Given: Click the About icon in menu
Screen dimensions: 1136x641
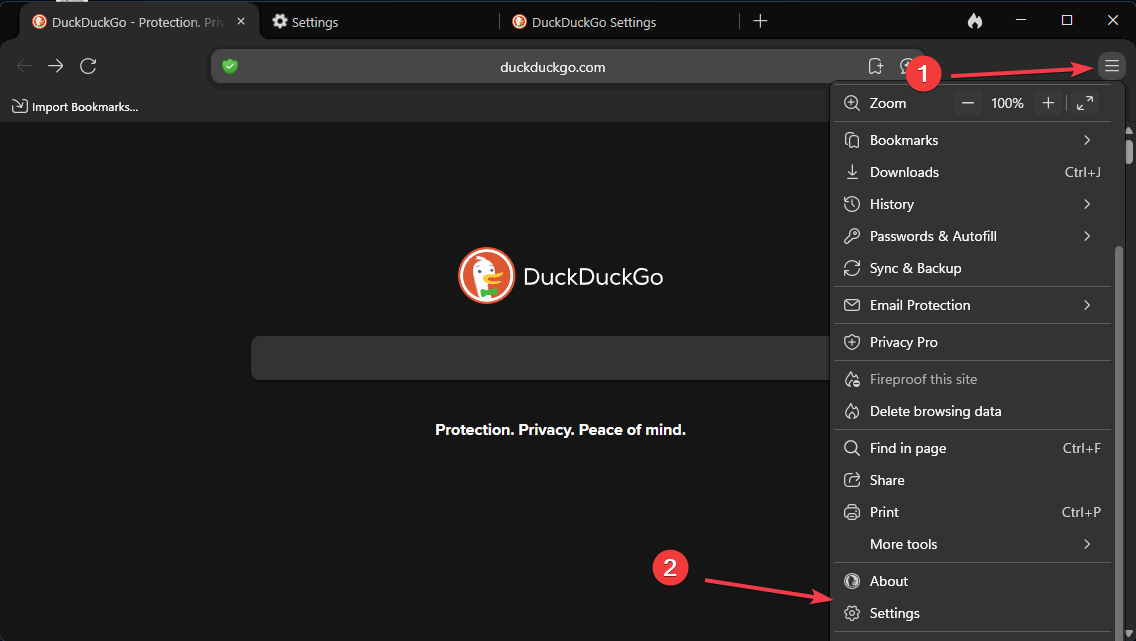Looking at the screenshot, I should (x=852, y=581).
